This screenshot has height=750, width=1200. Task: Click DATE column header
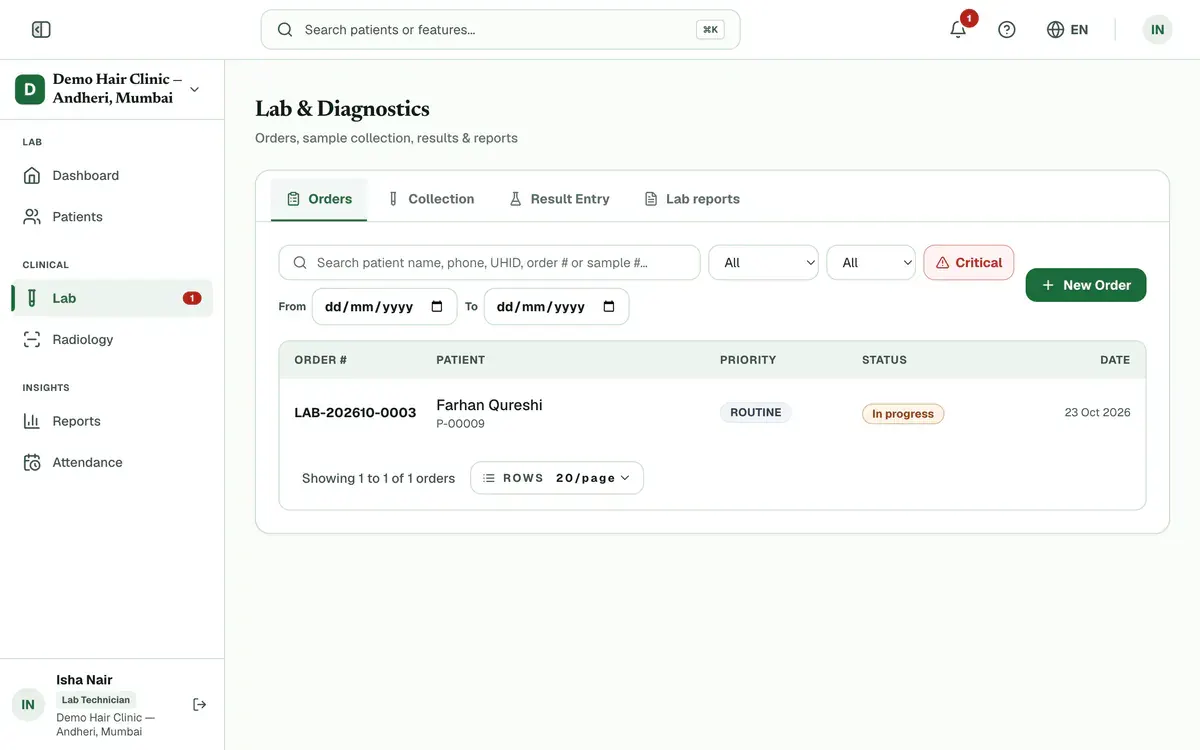click(x=1115, y=360)
